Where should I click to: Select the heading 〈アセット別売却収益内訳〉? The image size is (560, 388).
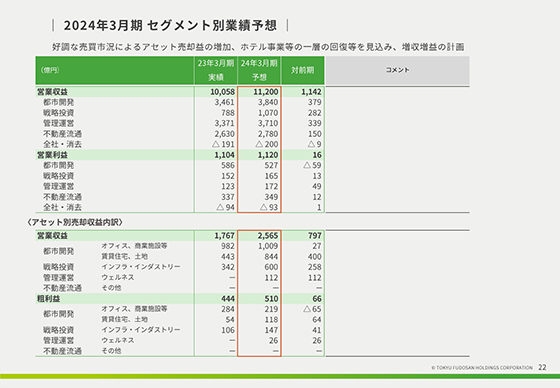pos(75,222)
